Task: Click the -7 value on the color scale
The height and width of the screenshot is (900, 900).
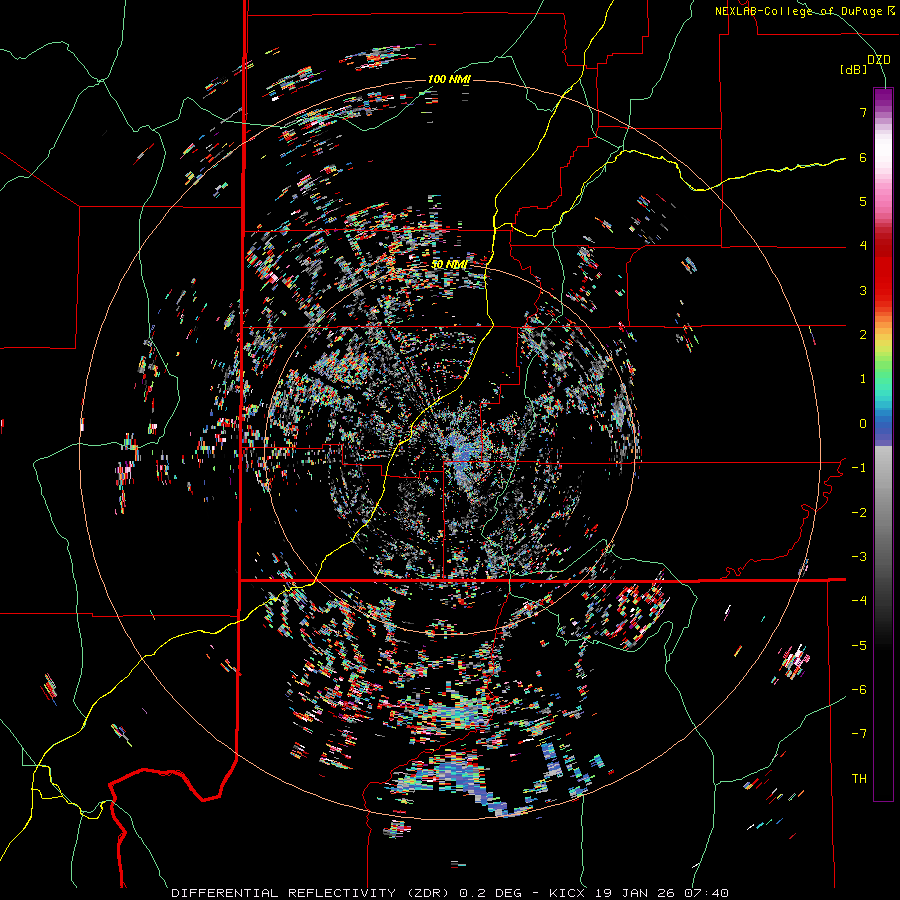Action: (859, 734)
